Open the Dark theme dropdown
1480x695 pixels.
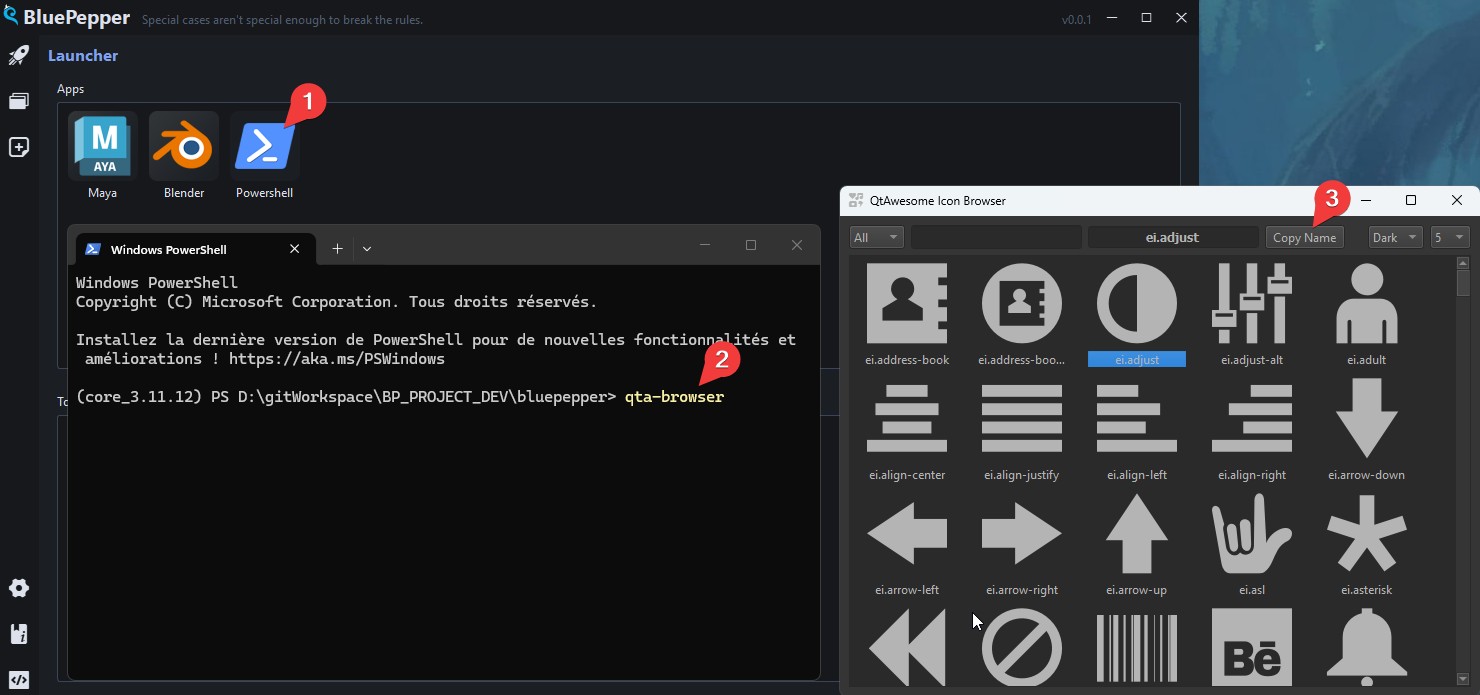(1396, 238)
